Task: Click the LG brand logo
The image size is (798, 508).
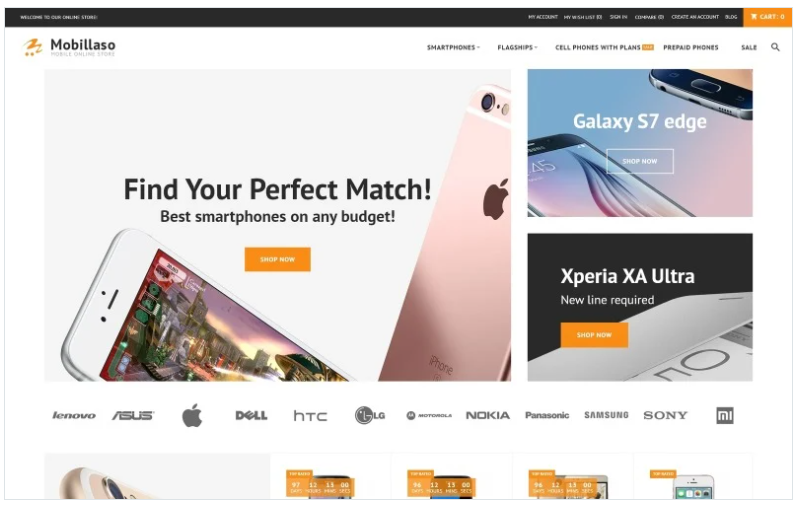Action: (x=369, y=415)
